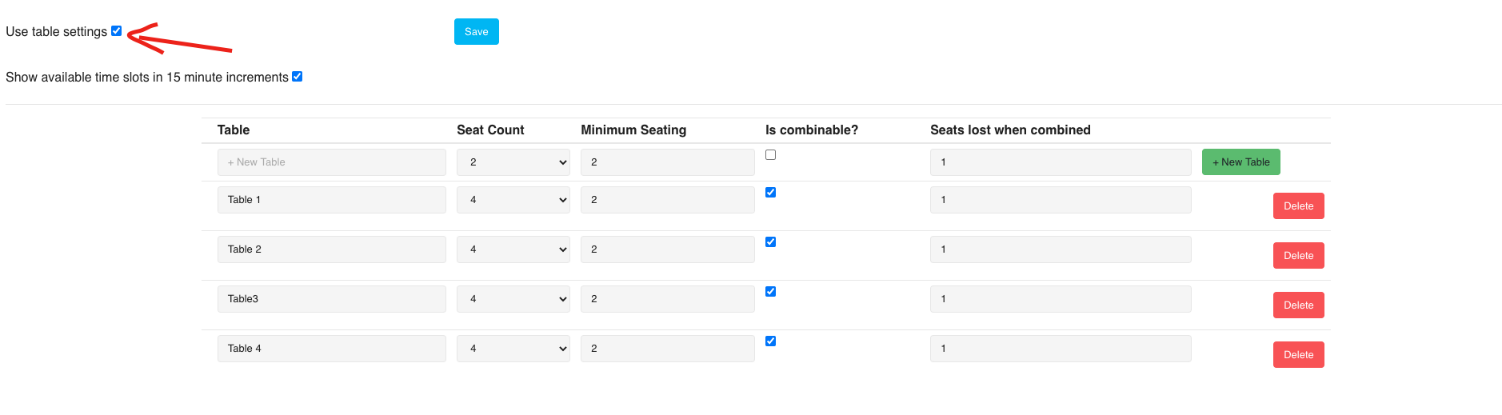Delete the Table3 row
The width and height of the screenshot is (1502, 415).
1298,305
